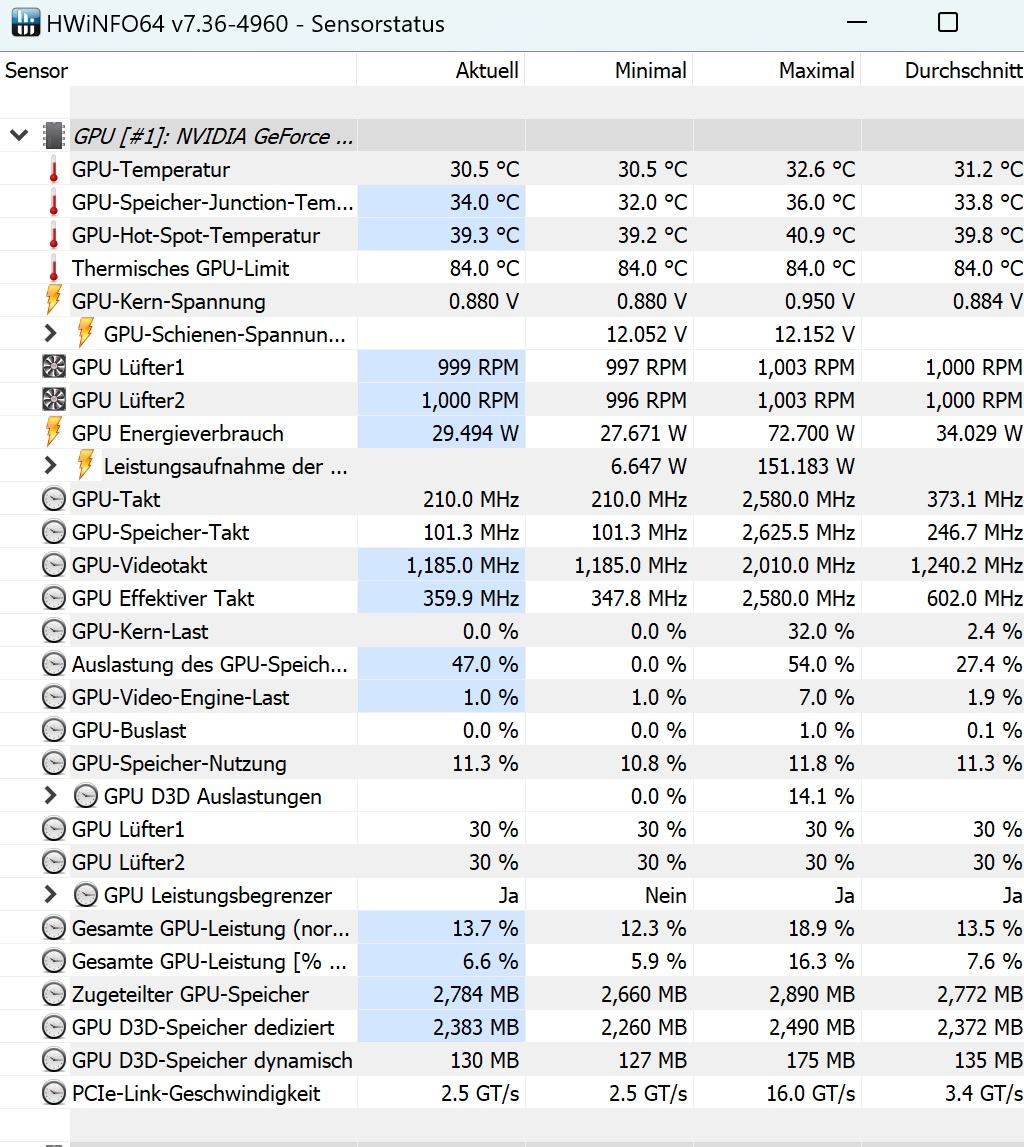Click the 11.3 % current Speicher-Nutzung value
The height and width of the screenshot is (1147, 1024).
(x=485, y=763)
